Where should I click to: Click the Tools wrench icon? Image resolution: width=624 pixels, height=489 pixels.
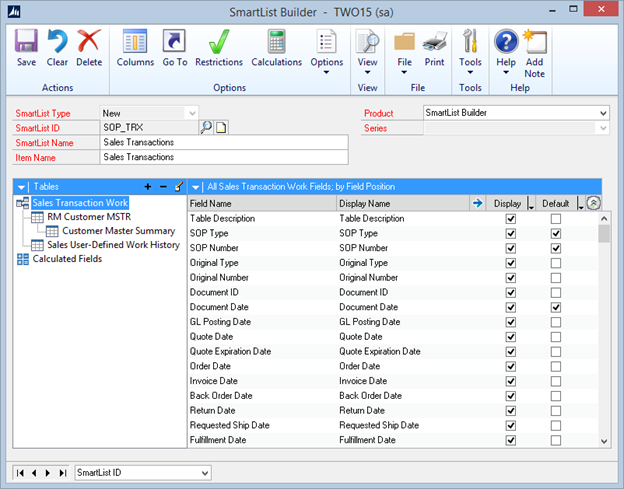point(470,41)
